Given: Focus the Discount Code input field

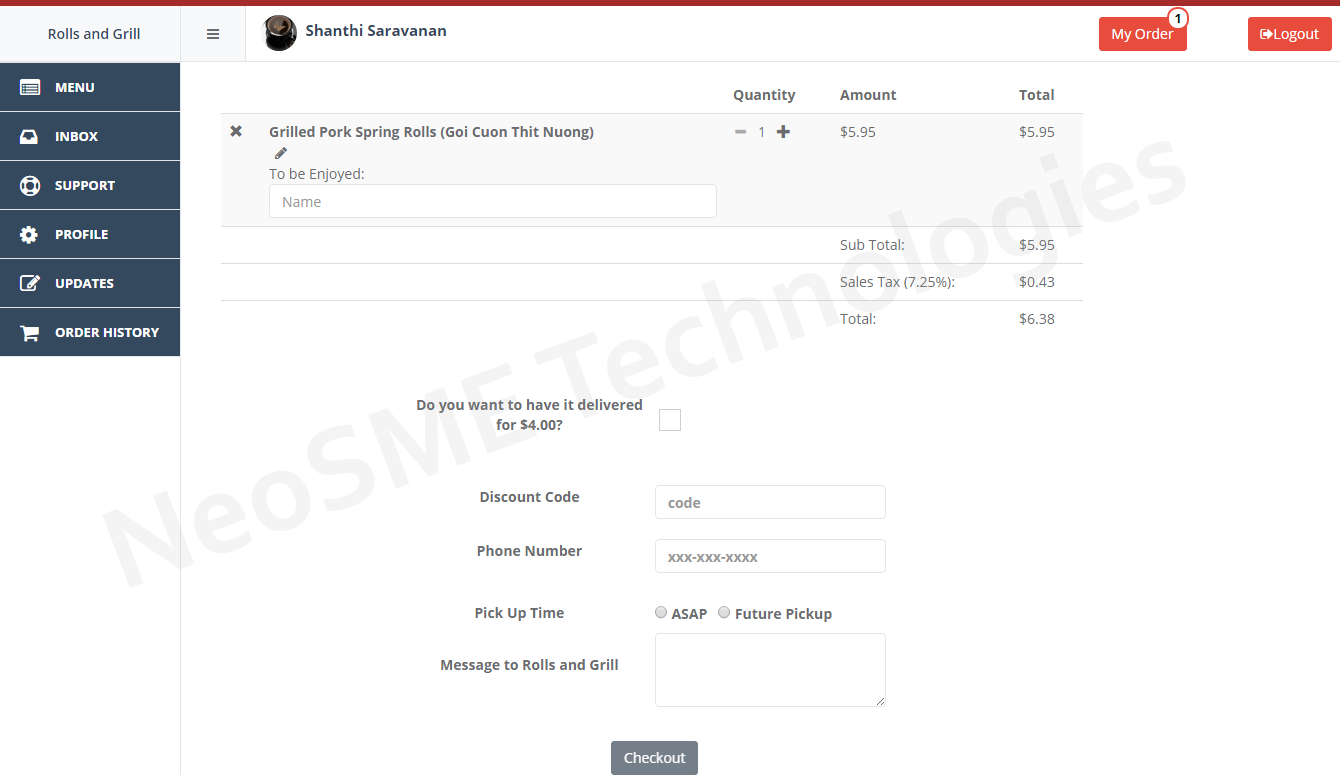Looking at the screenshot, I should pos(770,502).
